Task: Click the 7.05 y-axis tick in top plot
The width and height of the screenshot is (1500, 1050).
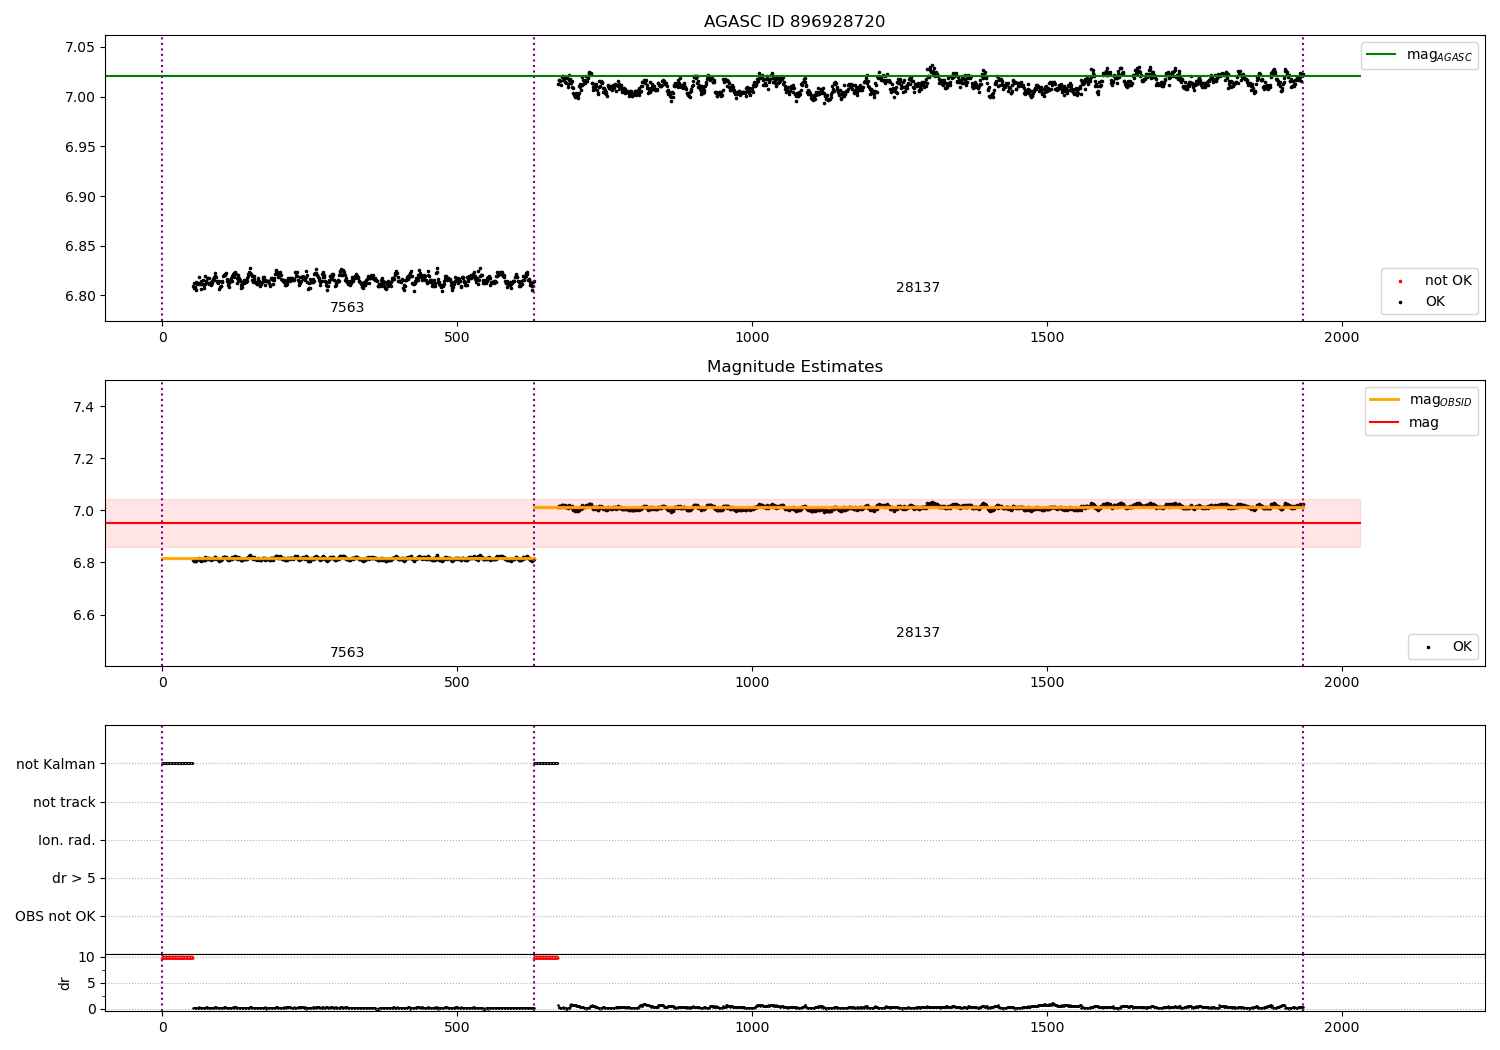Action: [79, 47]
